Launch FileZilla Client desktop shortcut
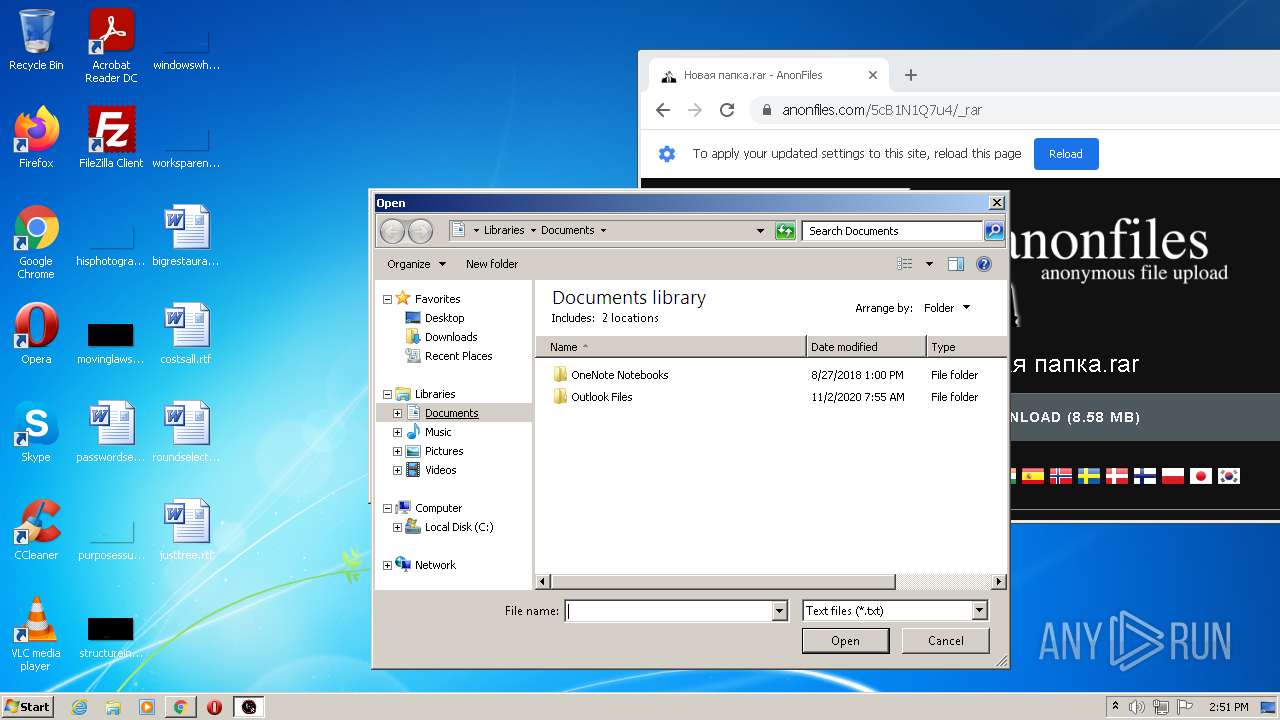1280x720 pixels. pos(111,138)
